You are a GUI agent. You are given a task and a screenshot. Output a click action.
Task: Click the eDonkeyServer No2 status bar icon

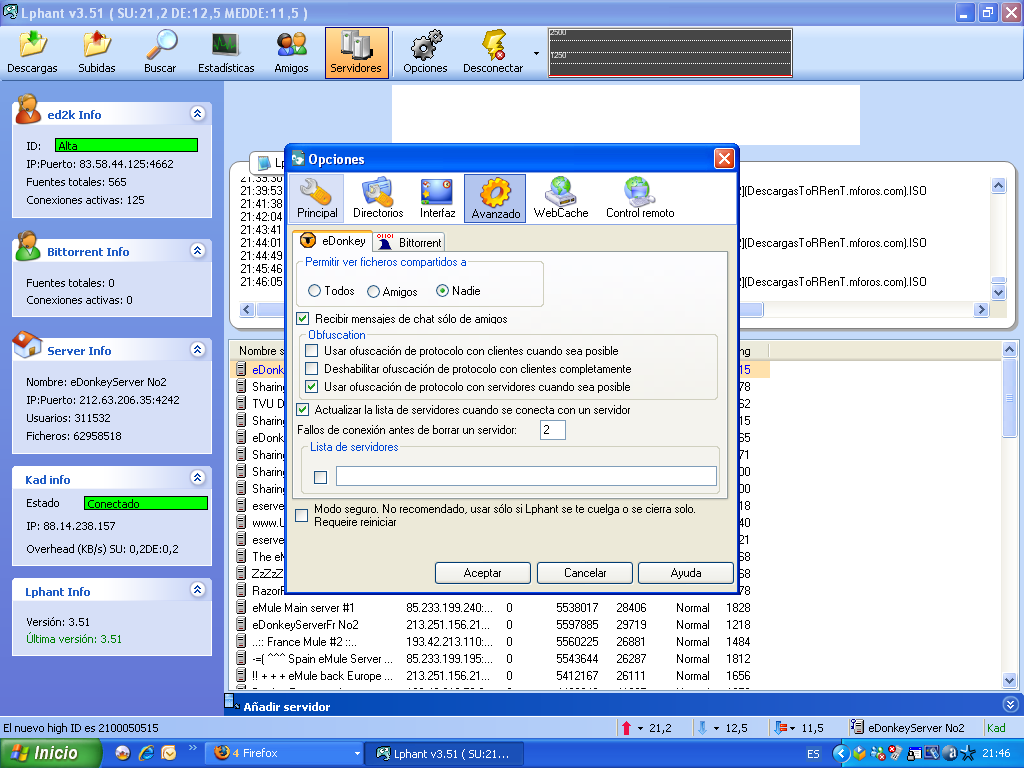[x=856, y=727]
